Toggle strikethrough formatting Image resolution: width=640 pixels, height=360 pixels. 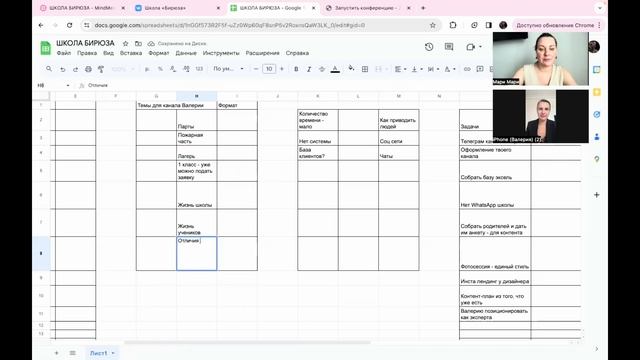point(322,69)
